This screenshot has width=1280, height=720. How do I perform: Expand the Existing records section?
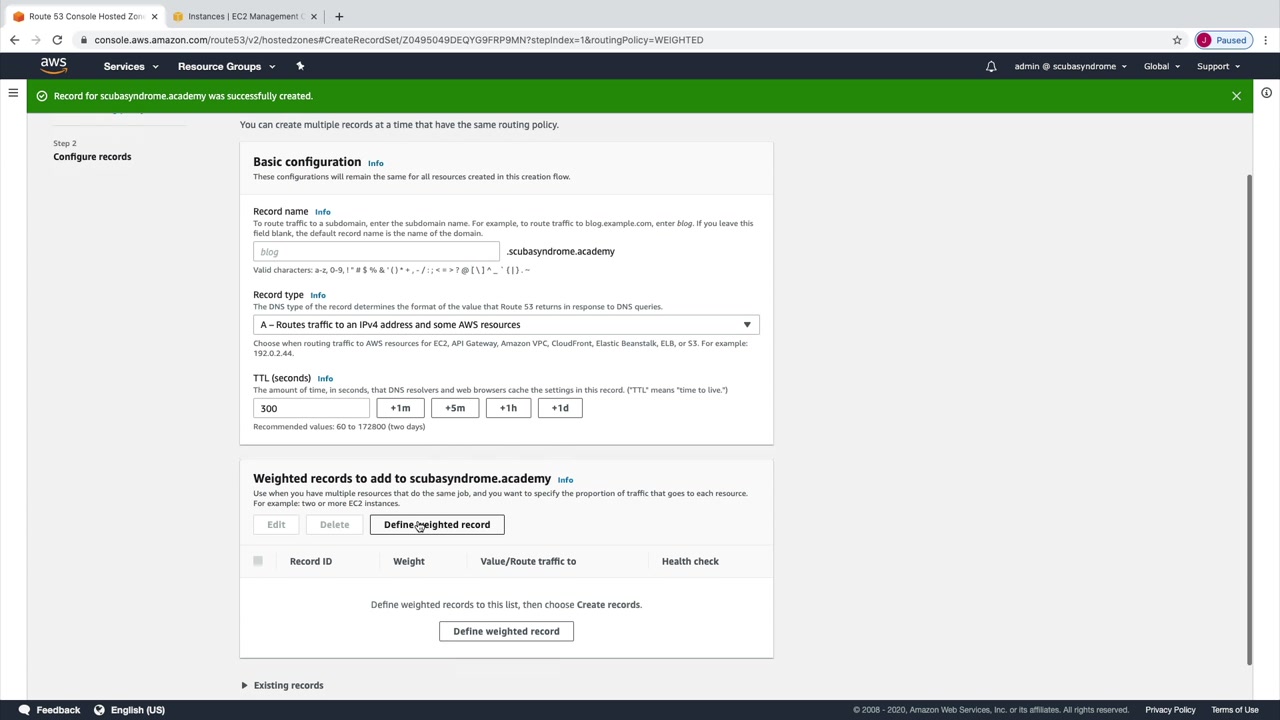282,685
